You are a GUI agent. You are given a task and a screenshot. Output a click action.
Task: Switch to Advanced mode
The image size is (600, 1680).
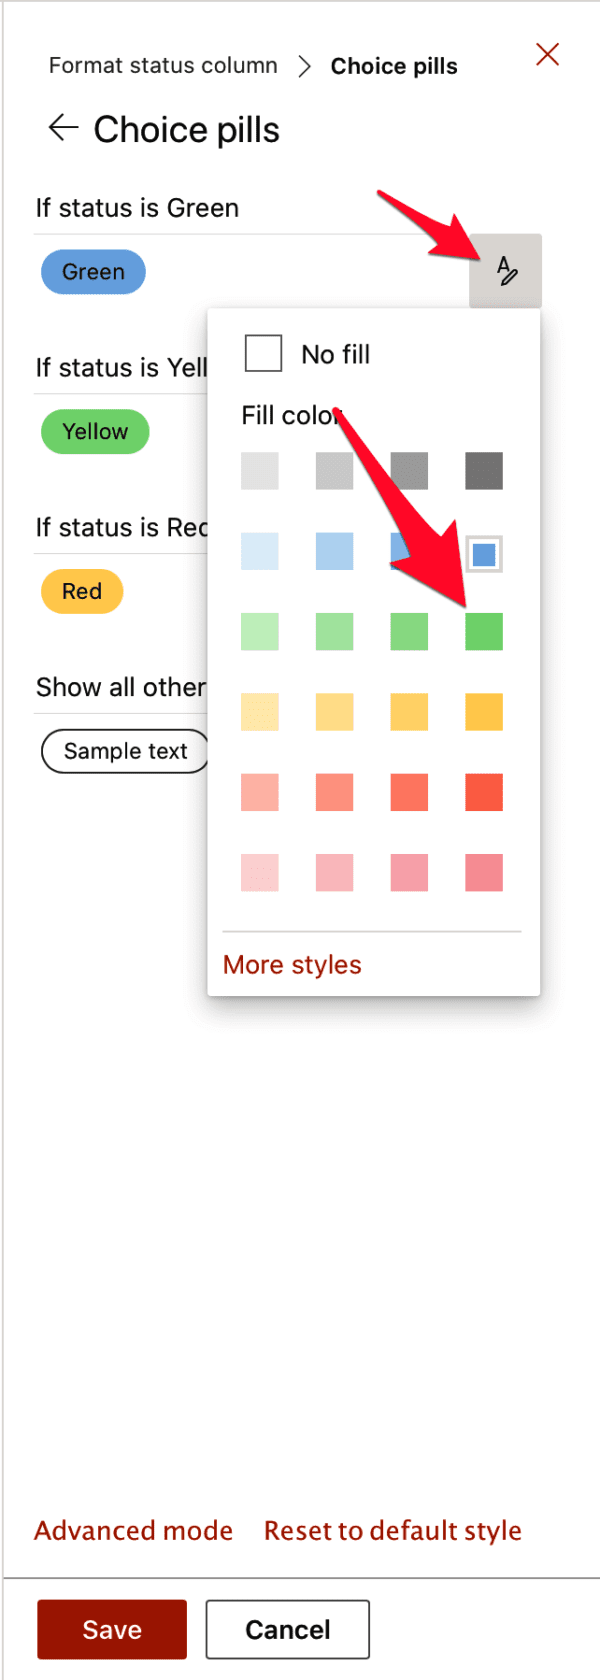point(133,1530)
